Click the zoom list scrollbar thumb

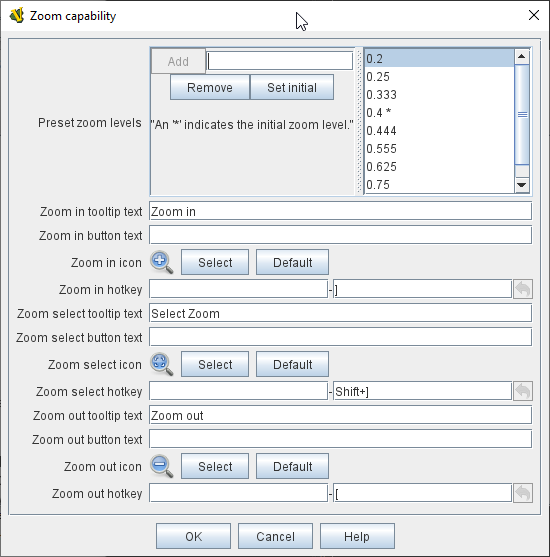pyautogui.click(x=522, y=114)
